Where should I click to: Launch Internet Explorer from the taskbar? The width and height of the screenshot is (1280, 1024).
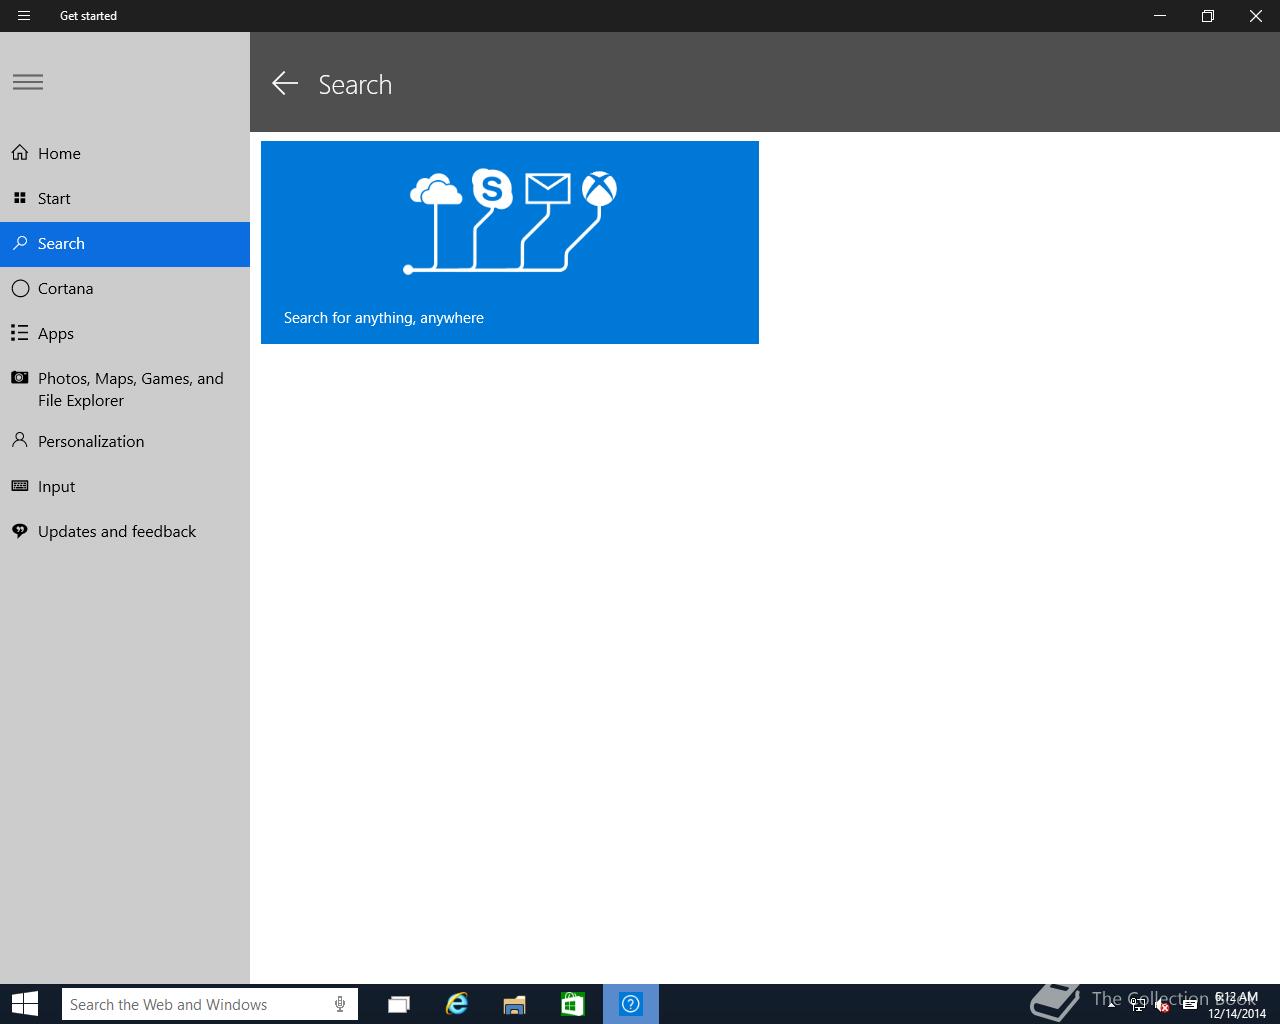[457, 1004]
